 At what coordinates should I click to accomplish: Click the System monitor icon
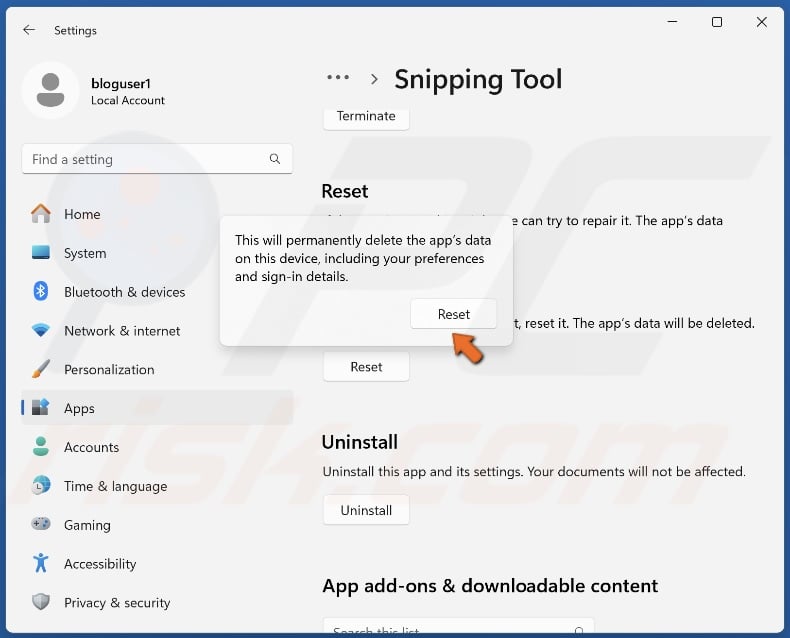[x=41, y=252]
